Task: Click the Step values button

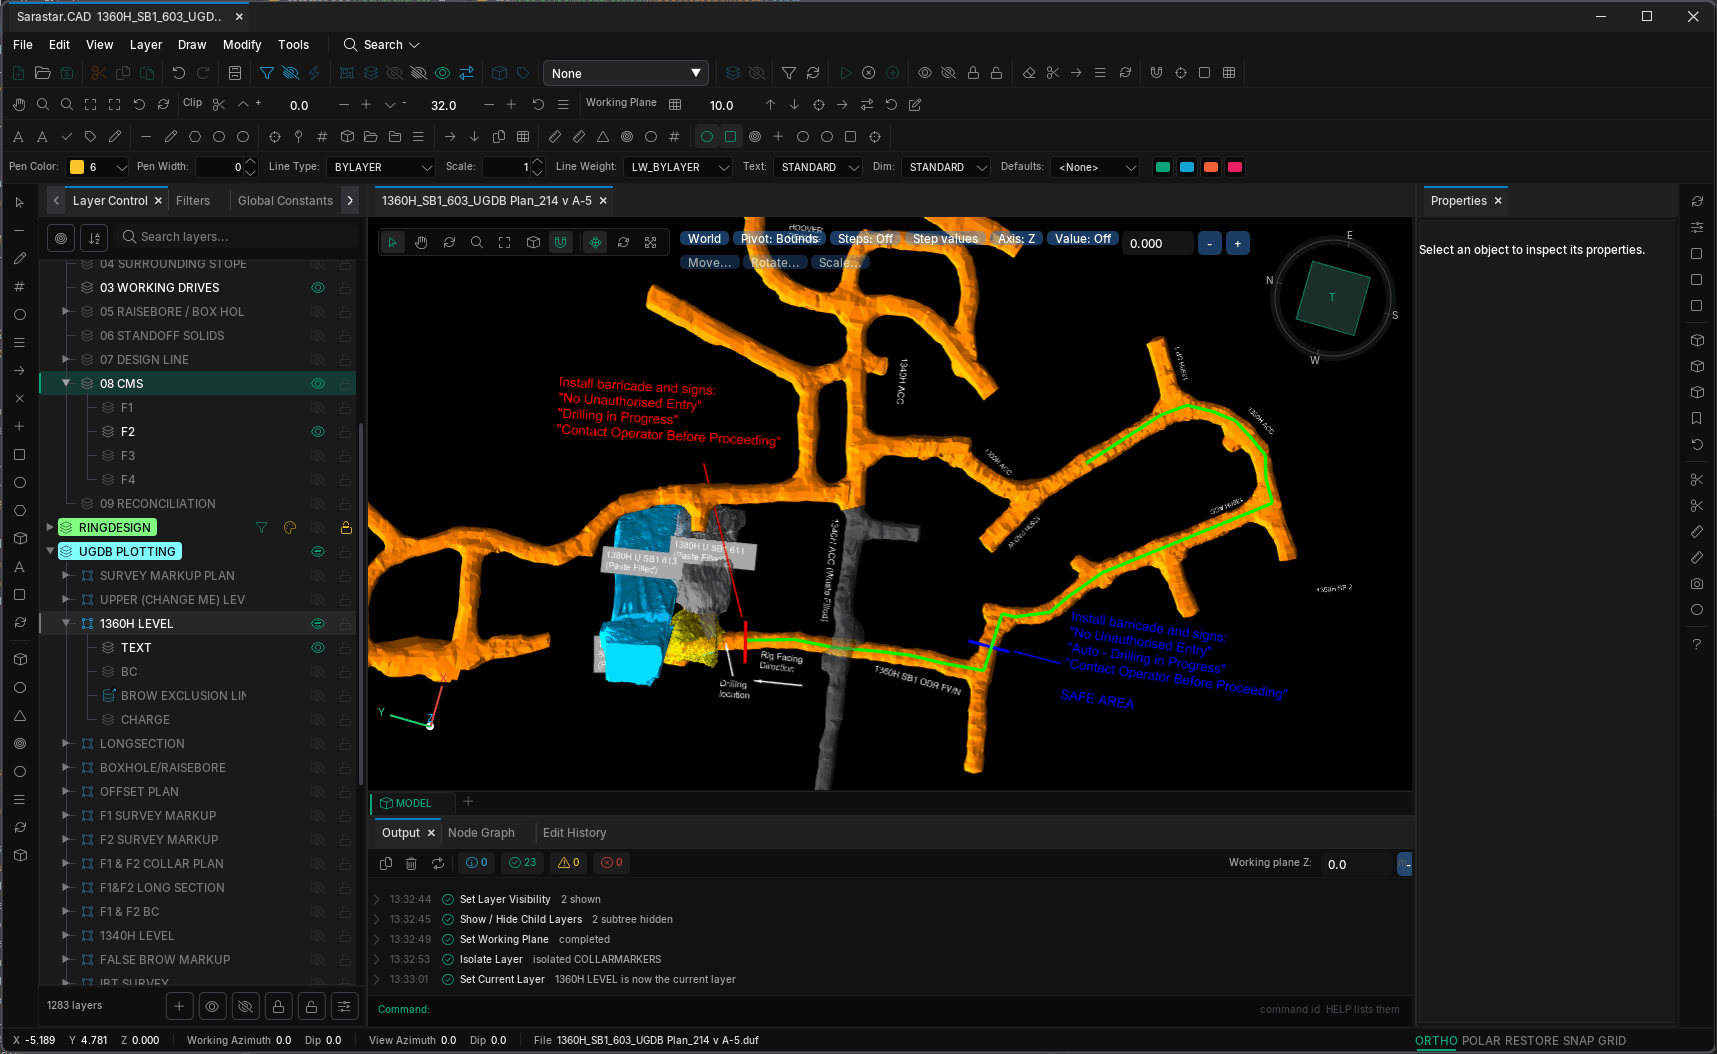Action: (945, 239)
